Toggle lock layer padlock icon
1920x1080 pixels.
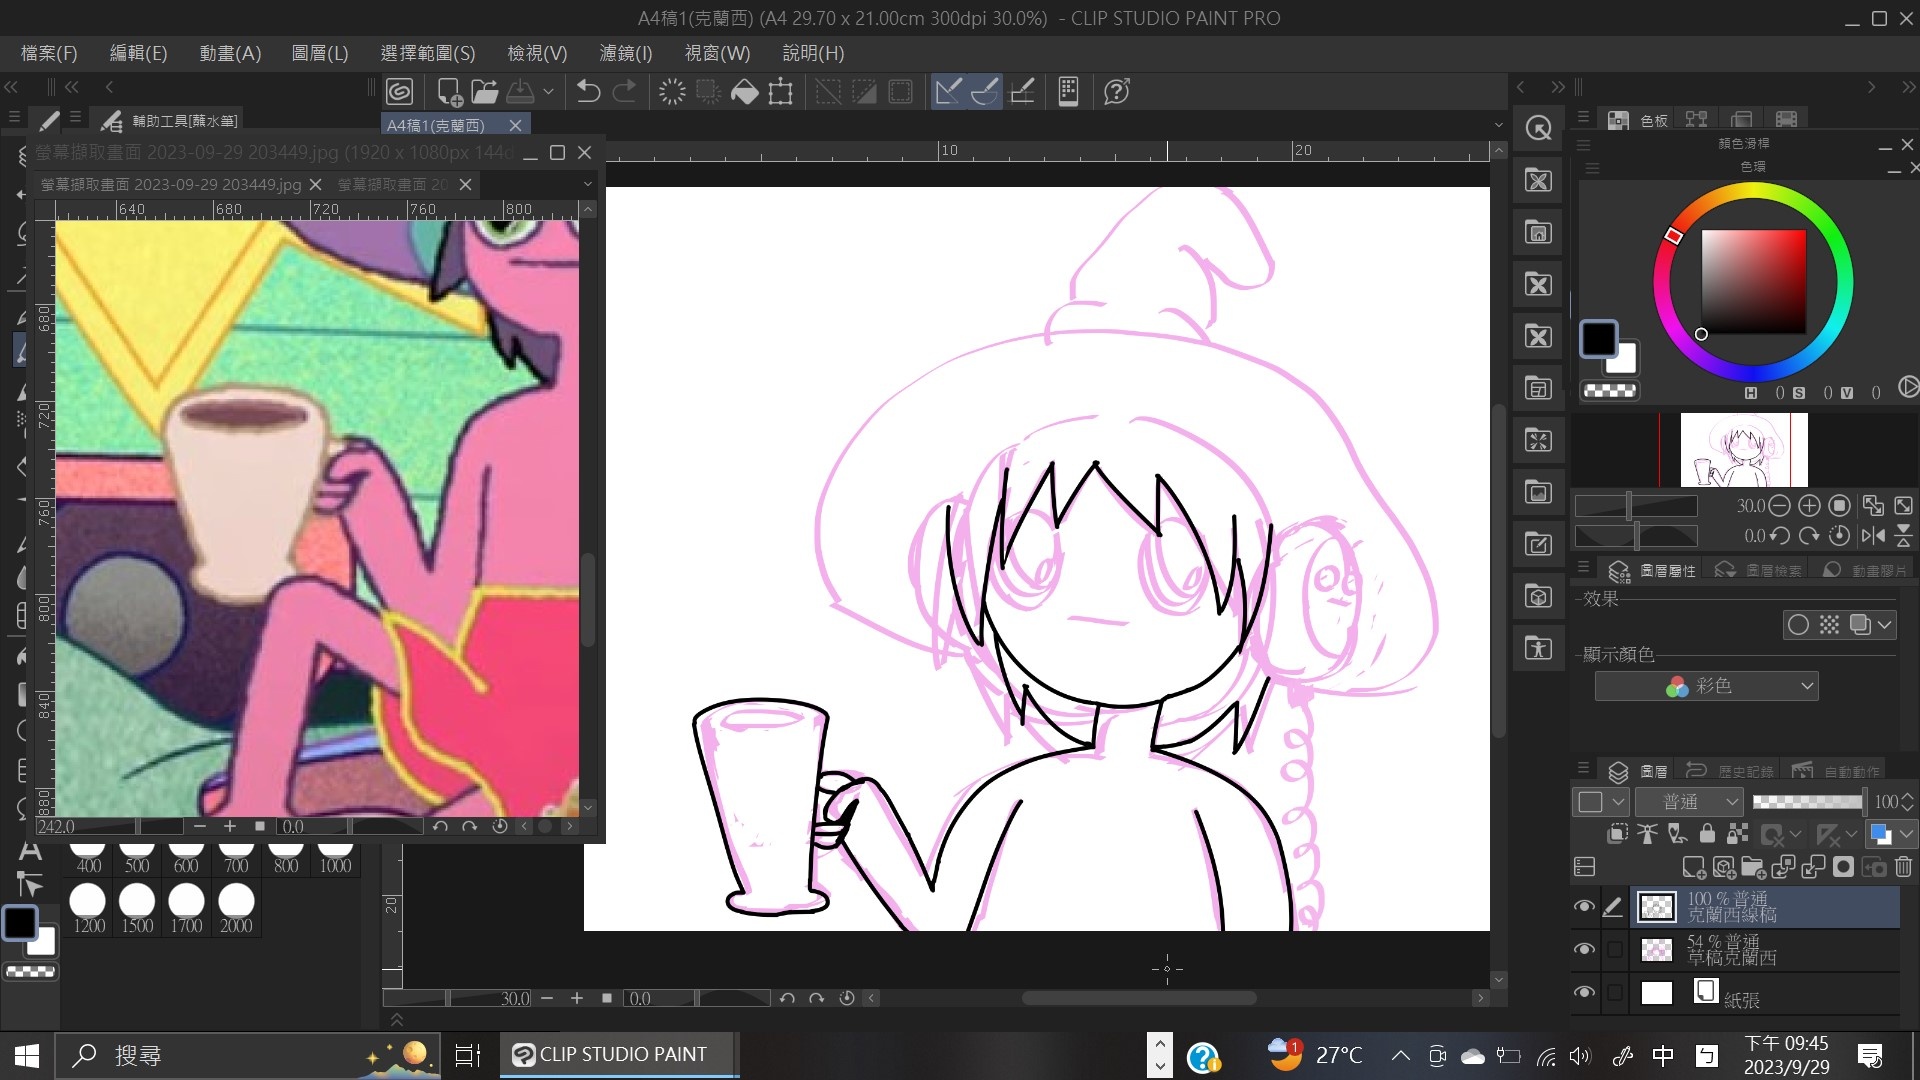coord(1707,834)
